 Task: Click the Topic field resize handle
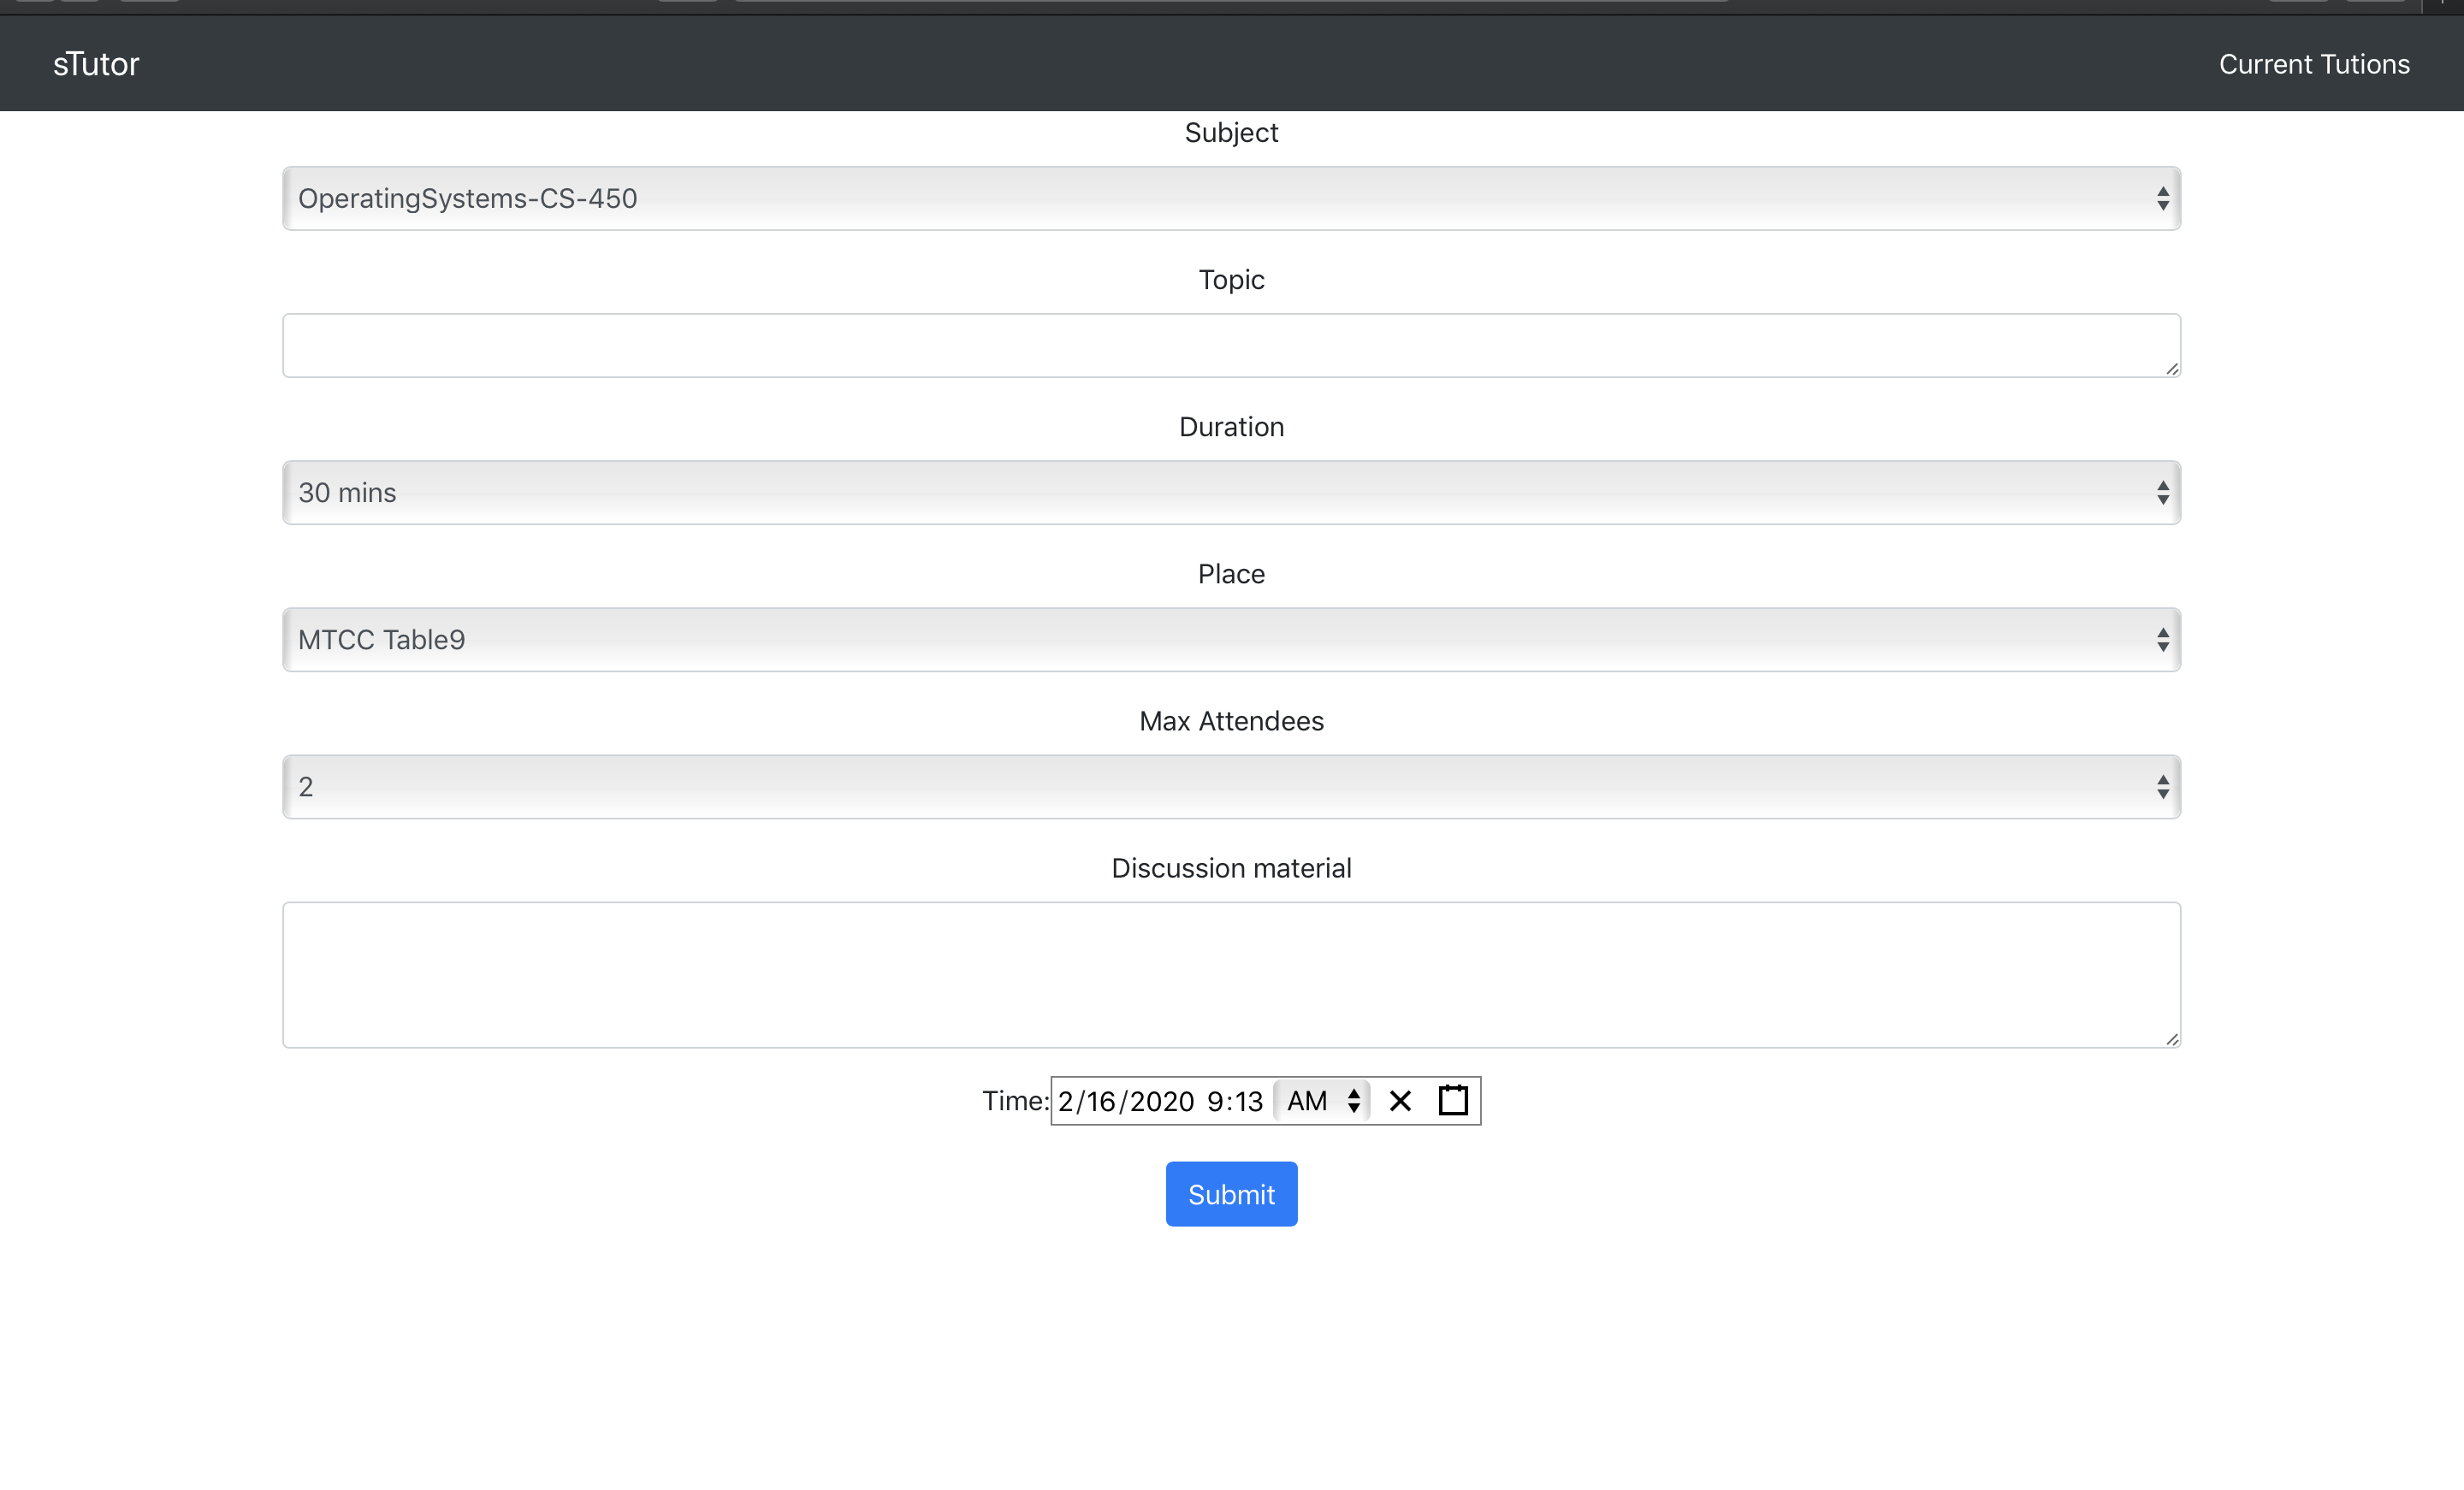coord(2171,369)
